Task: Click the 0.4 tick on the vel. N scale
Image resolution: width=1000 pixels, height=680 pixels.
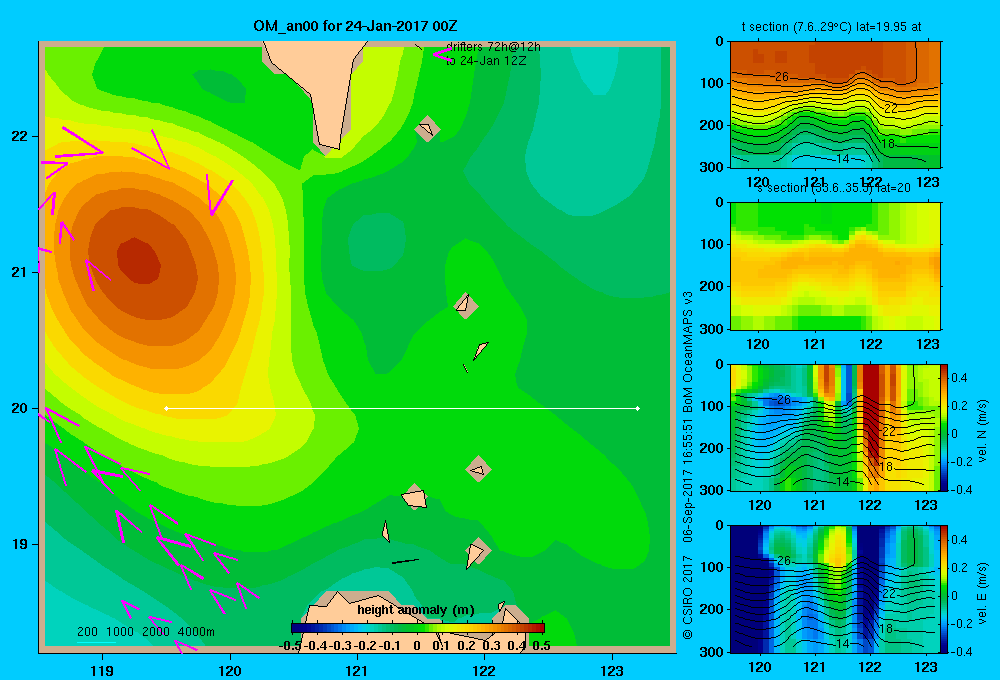Action: coord(959,378)
